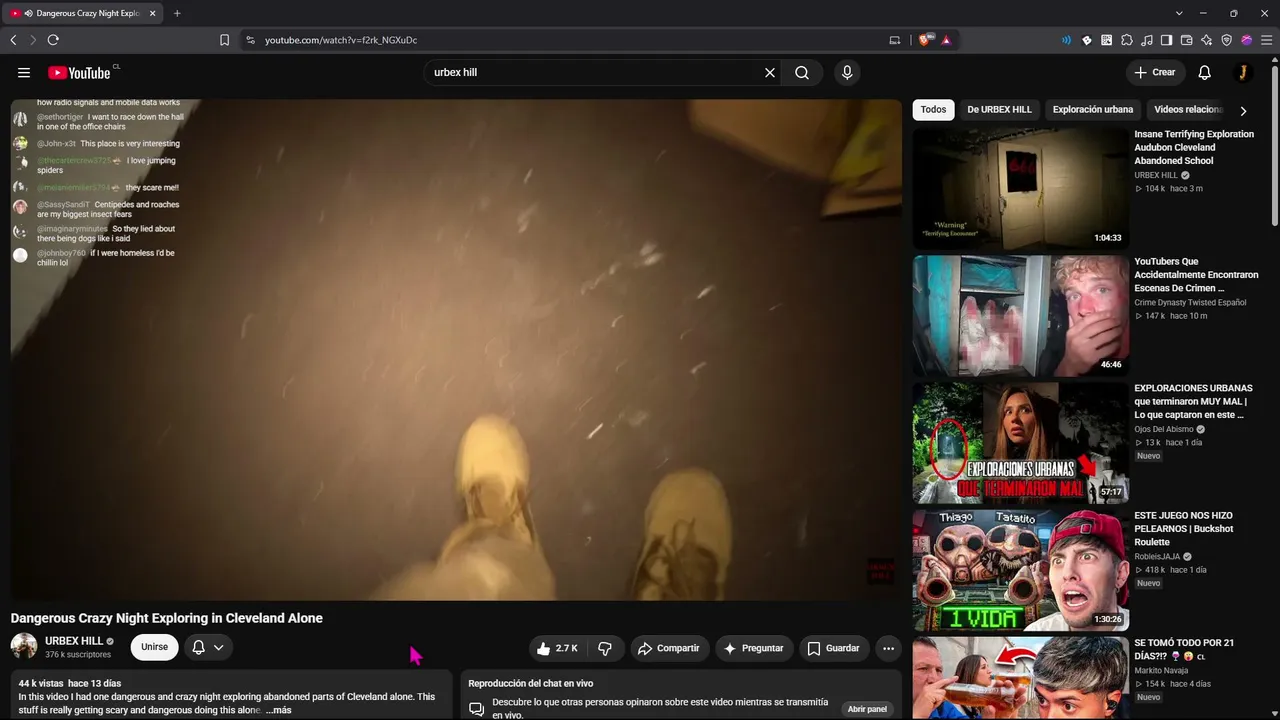Open the Leo AI sparkle icon
This screenshot has width=1280, height=720.
[x=1207, y=40]
